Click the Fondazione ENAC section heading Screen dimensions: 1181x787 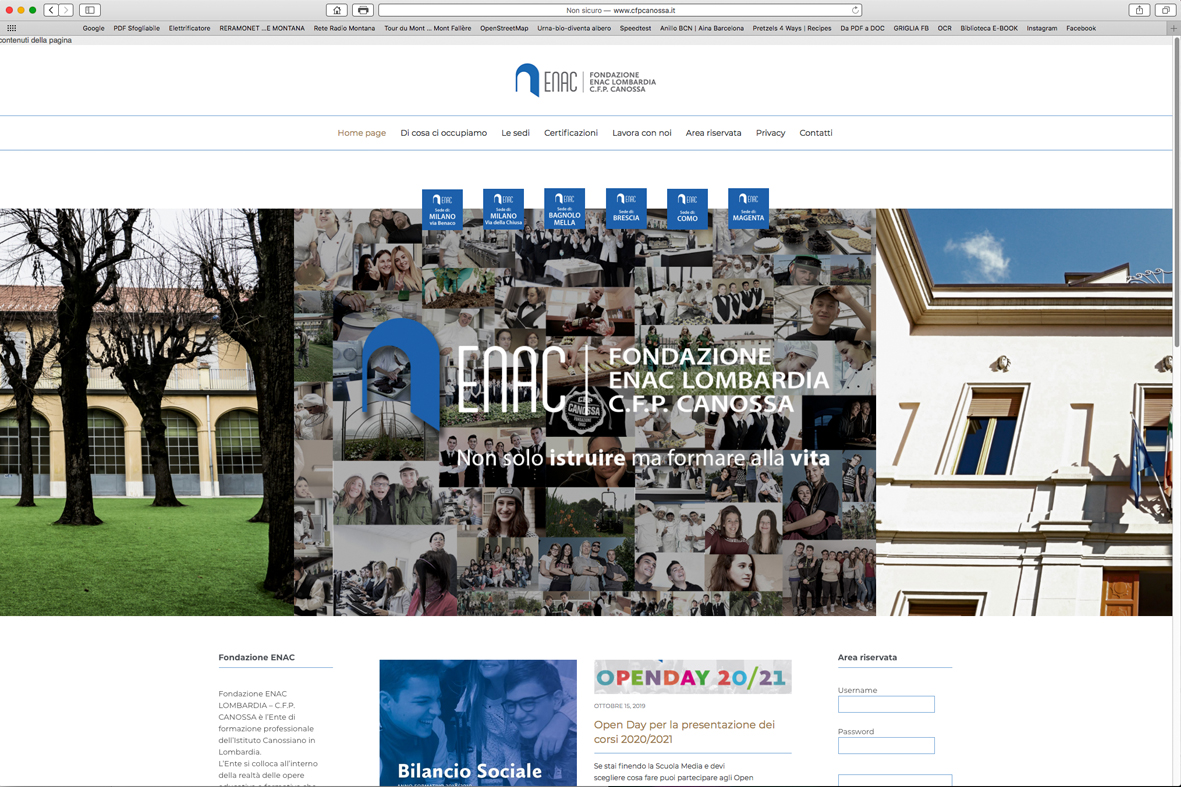point(257,657)
